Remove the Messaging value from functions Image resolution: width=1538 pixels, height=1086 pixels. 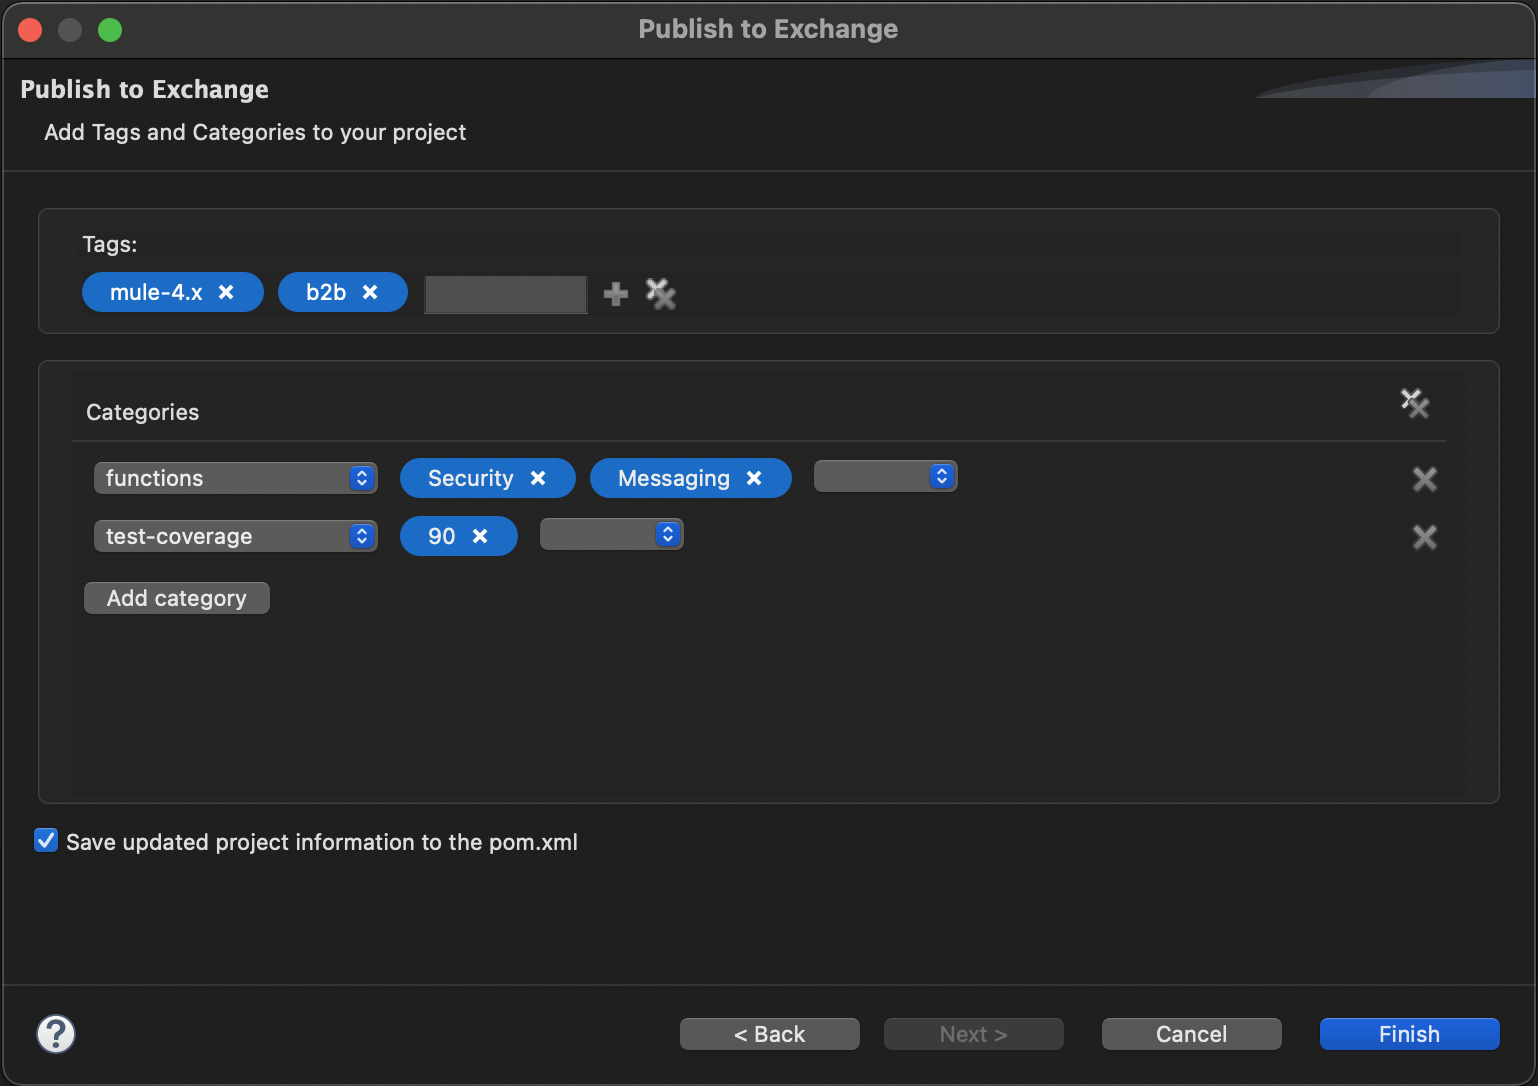[x=754, y=478]
